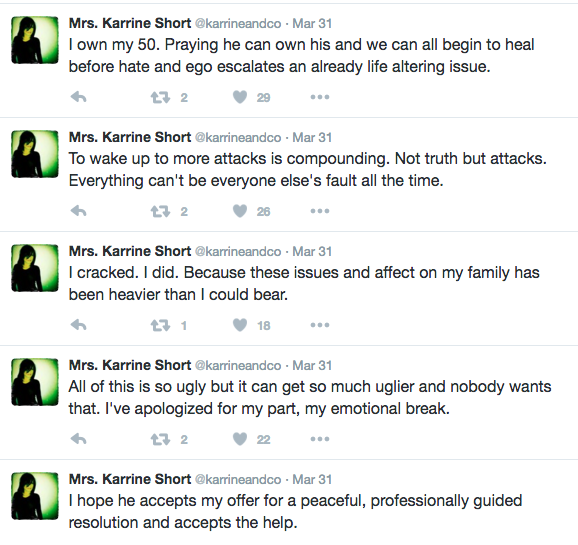The width and height of the screenshot is (578, 545).
Task: Retweet the "I cracked. I did." tweet
Action: click(160, 325)
